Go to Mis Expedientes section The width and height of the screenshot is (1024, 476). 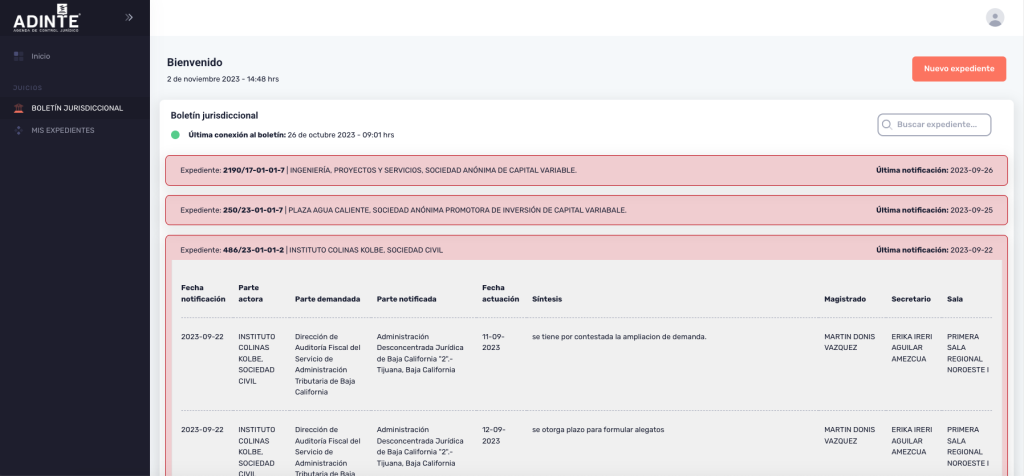[x=63, y=130]
